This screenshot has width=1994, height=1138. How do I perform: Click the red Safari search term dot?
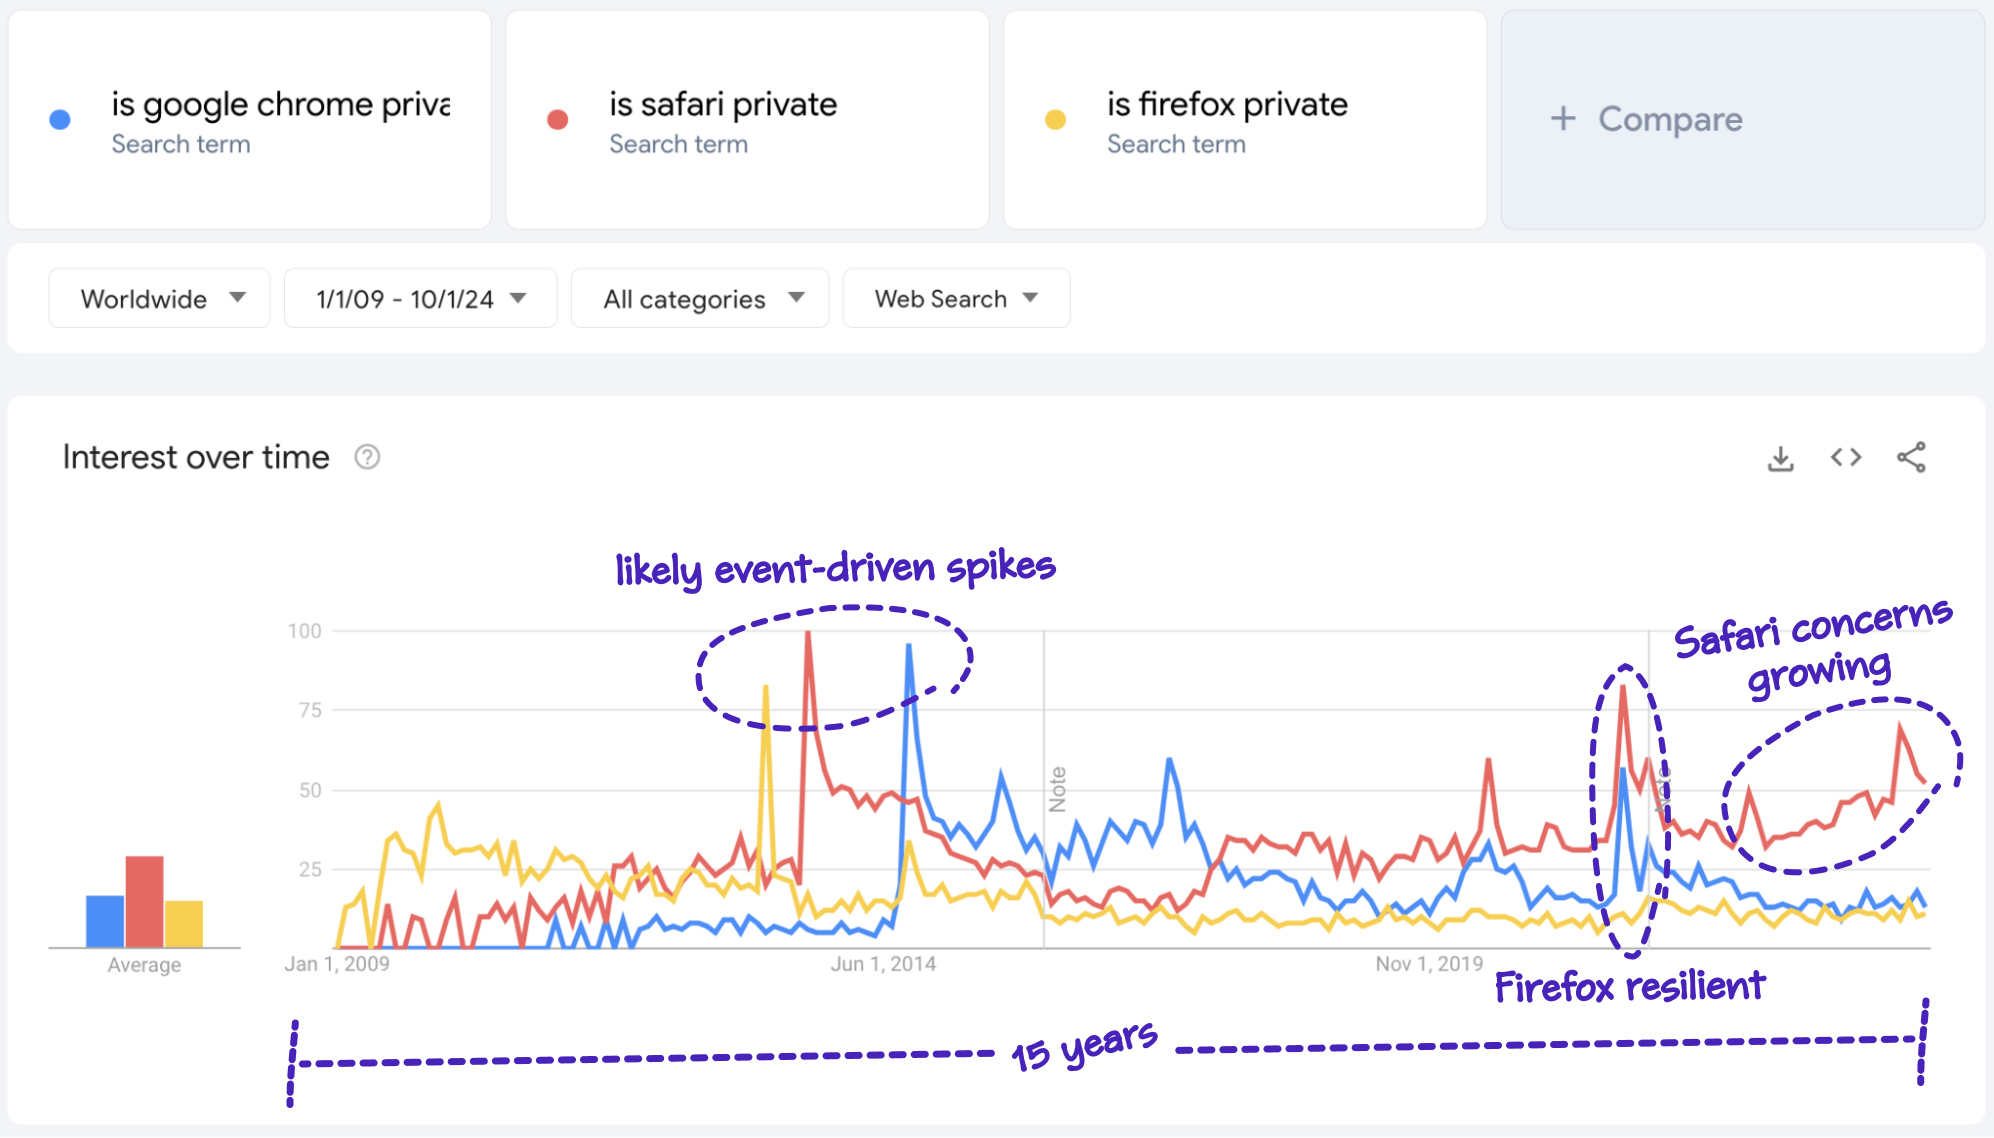pyautogui.click(x=559, y=121)
